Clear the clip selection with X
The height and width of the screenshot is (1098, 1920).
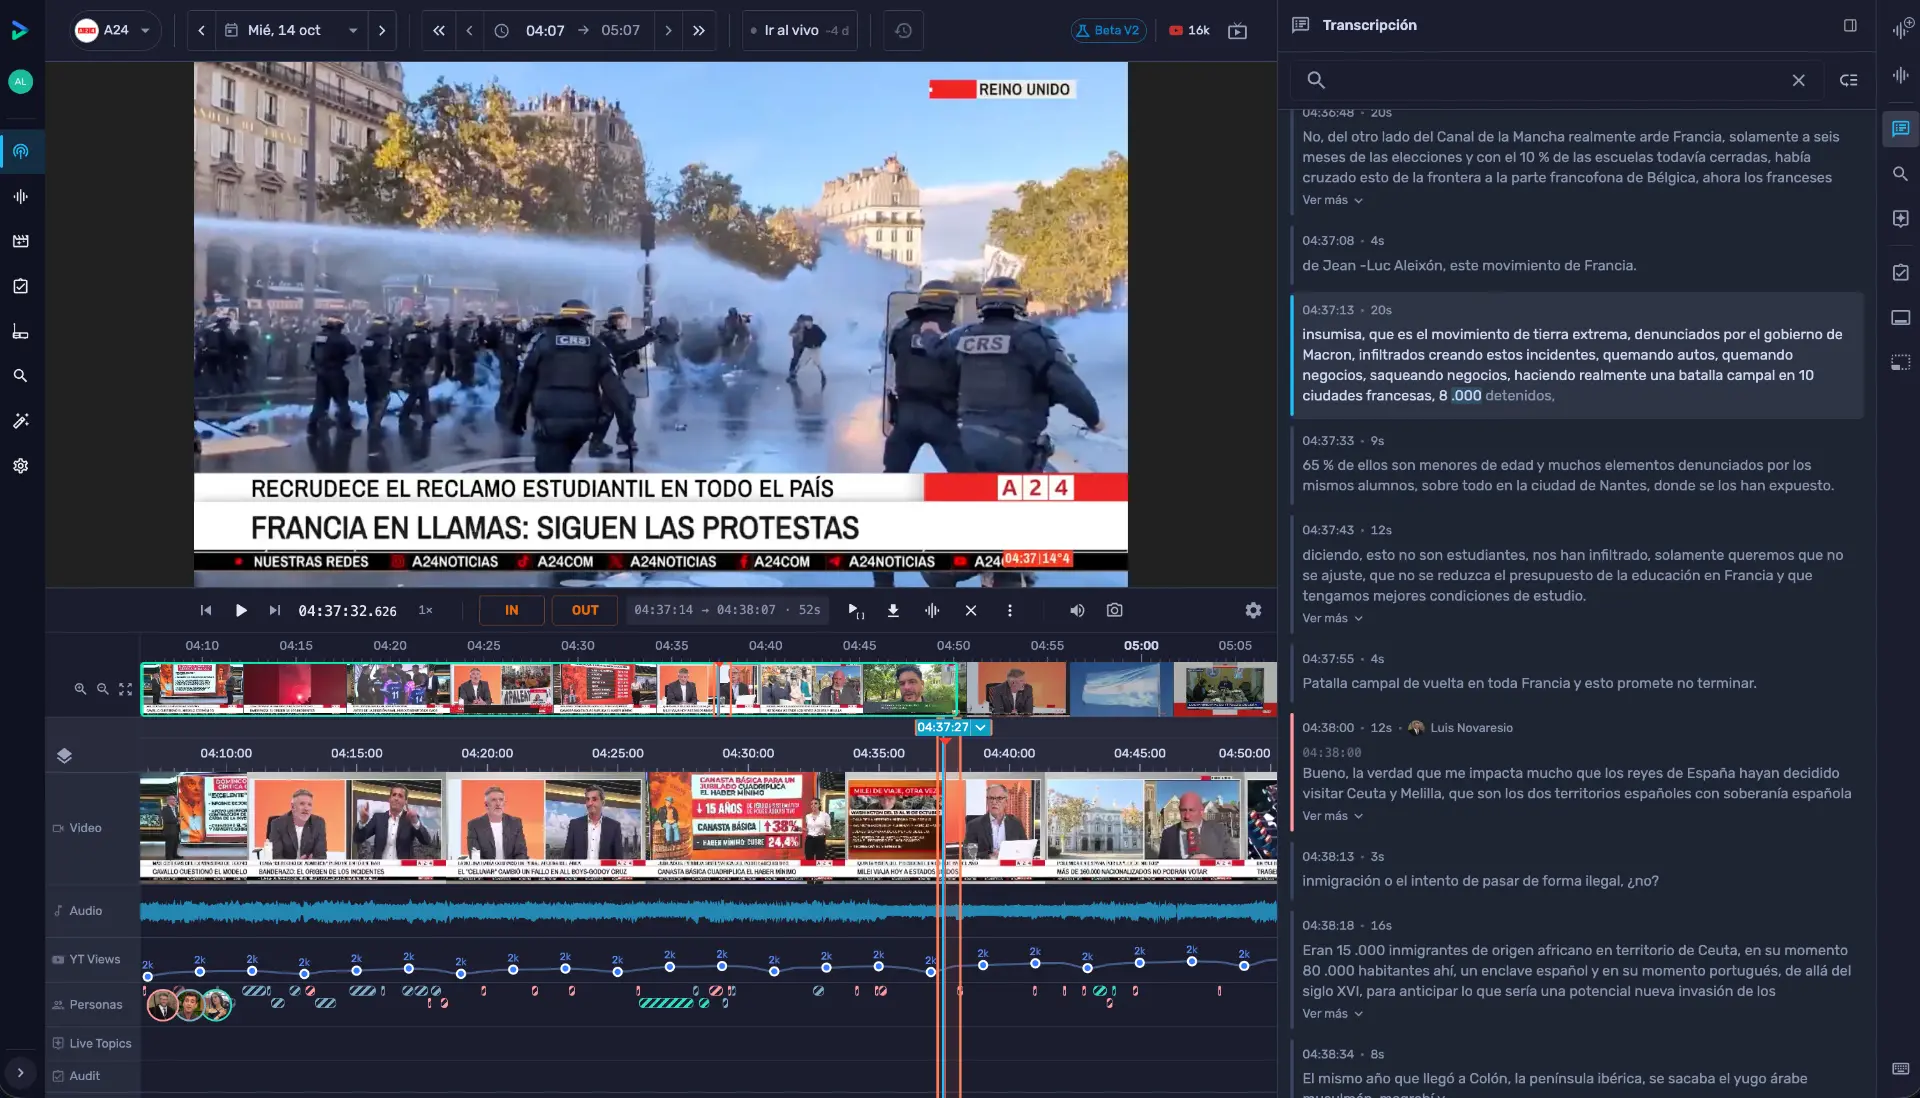pos(970,610)
